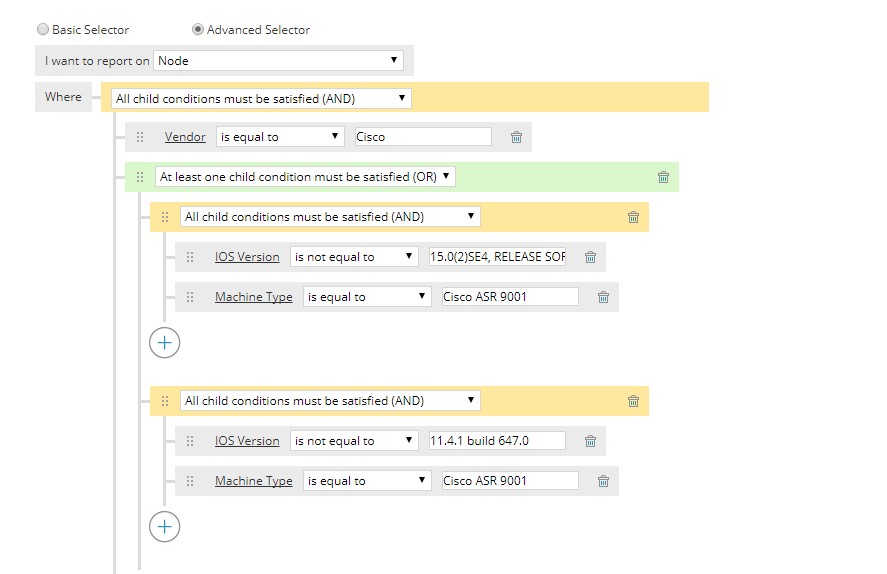Screen dimensions: 887x574
Task: Delete the Vendor Cisco condition
Action: (x=516, y=137)
